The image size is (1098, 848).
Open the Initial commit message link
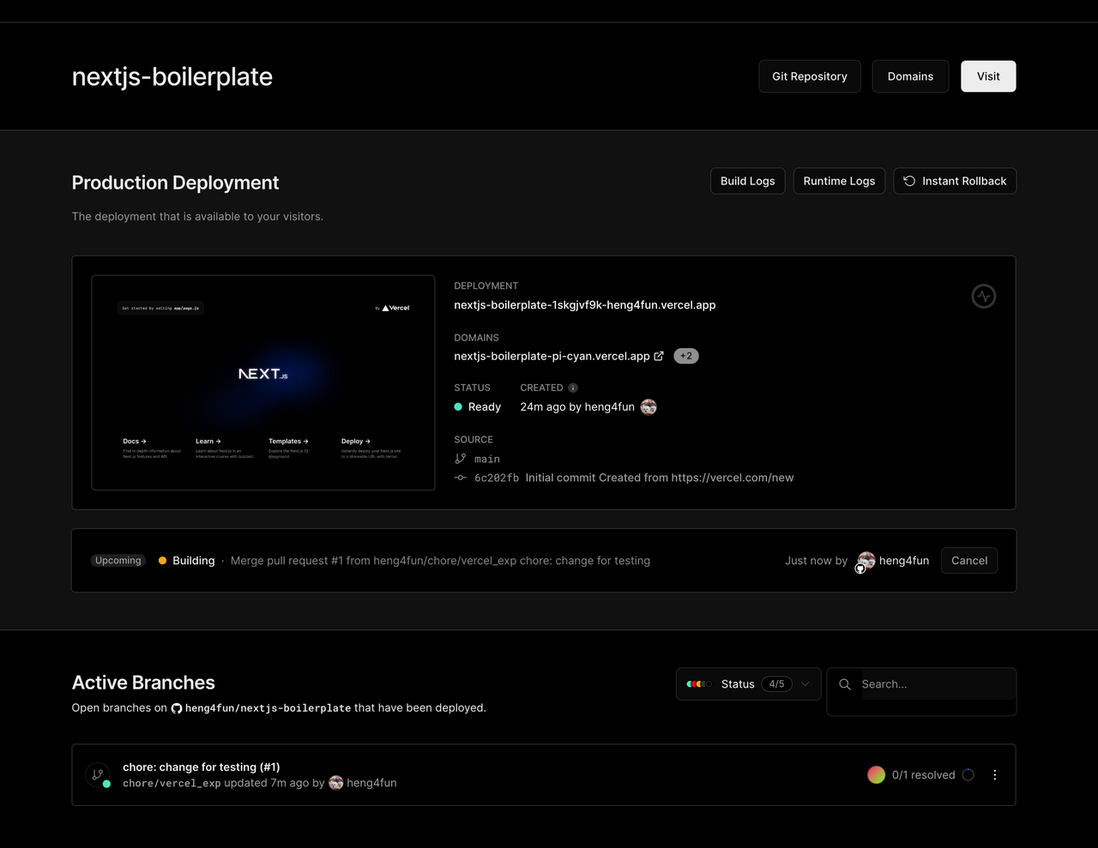[x=660, y=478]
